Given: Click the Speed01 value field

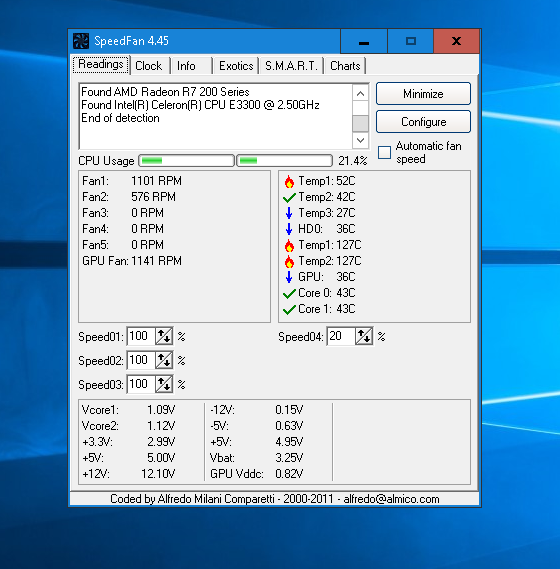Looking at the screenshot, I should click(x=142, y=336).
